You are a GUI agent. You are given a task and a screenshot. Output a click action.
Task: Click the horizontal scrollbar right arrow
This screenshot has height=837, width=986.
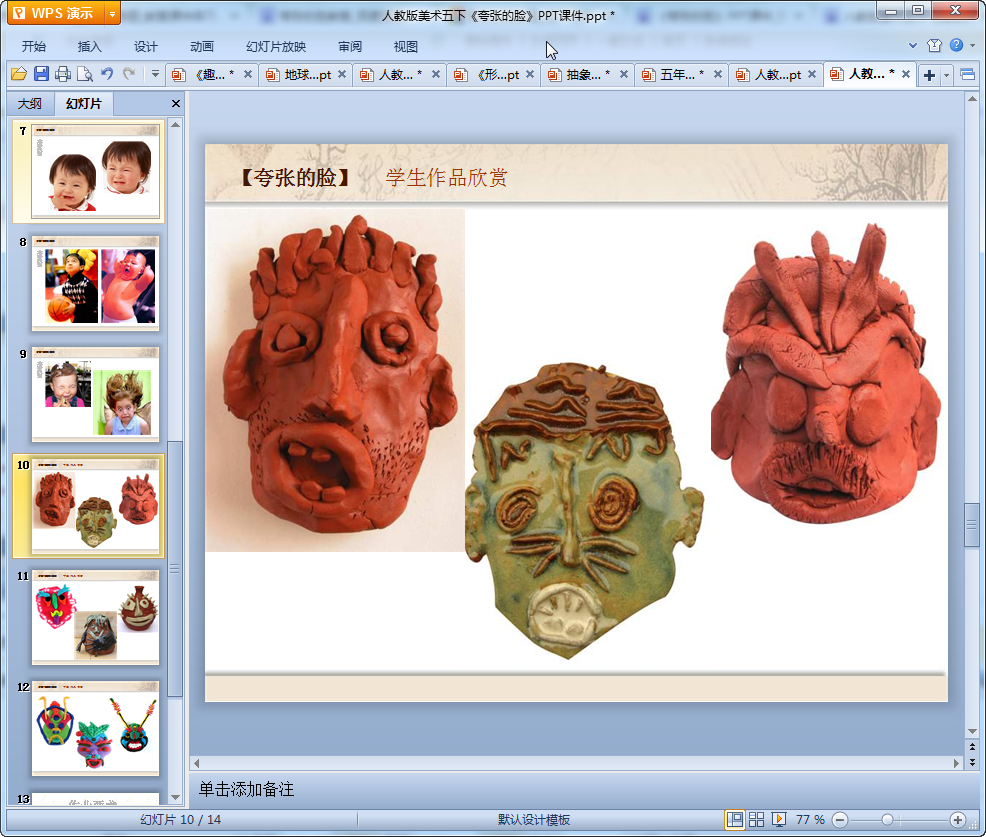pyautogui.click(x=956, y=763)
